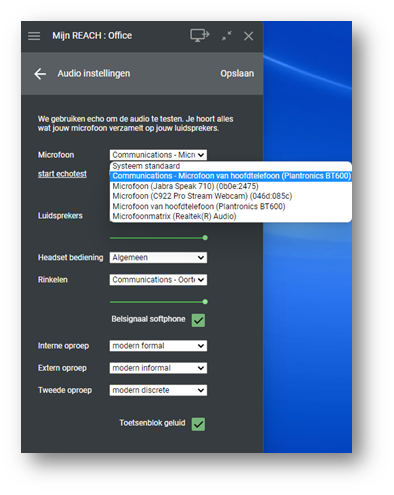Image resolution: width=394 pixels, height=495 pixels.
Task: Click the Headset bediening label
Action: 71,257
